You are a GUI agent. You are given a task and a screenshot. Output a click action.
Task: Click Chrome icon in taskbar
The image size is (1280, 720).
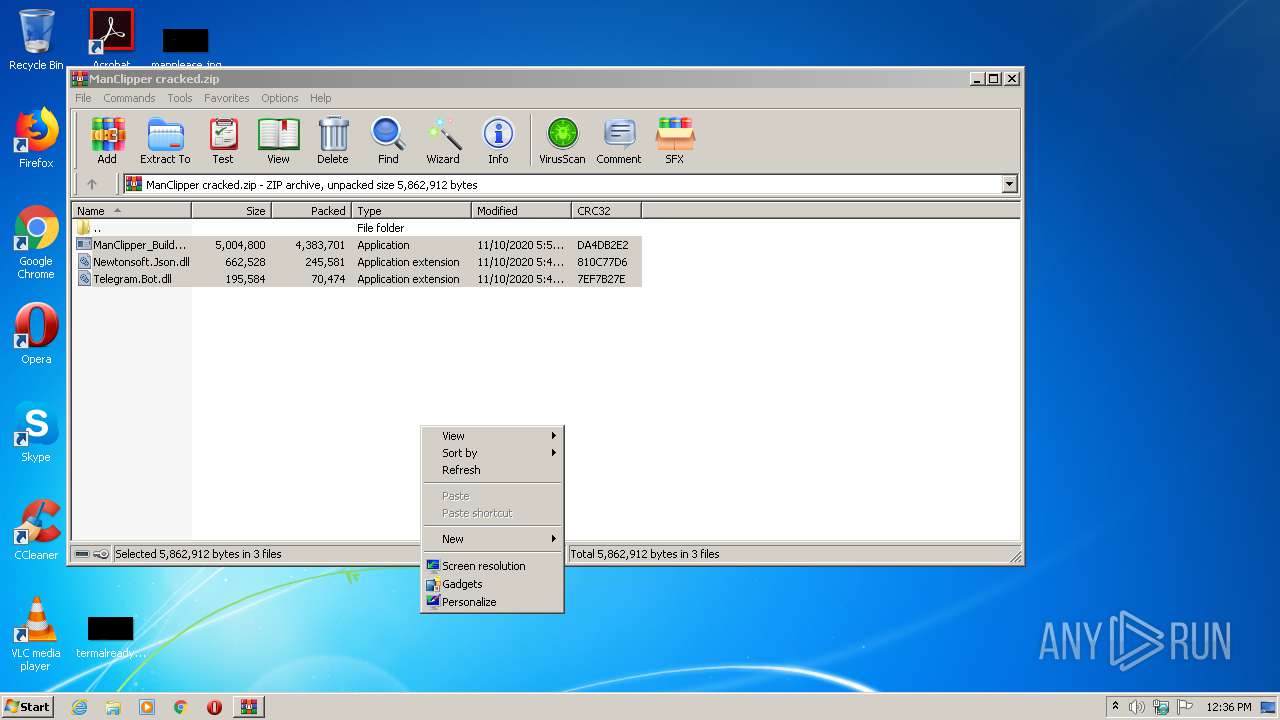pyautogui.click(x=181, y=707)
